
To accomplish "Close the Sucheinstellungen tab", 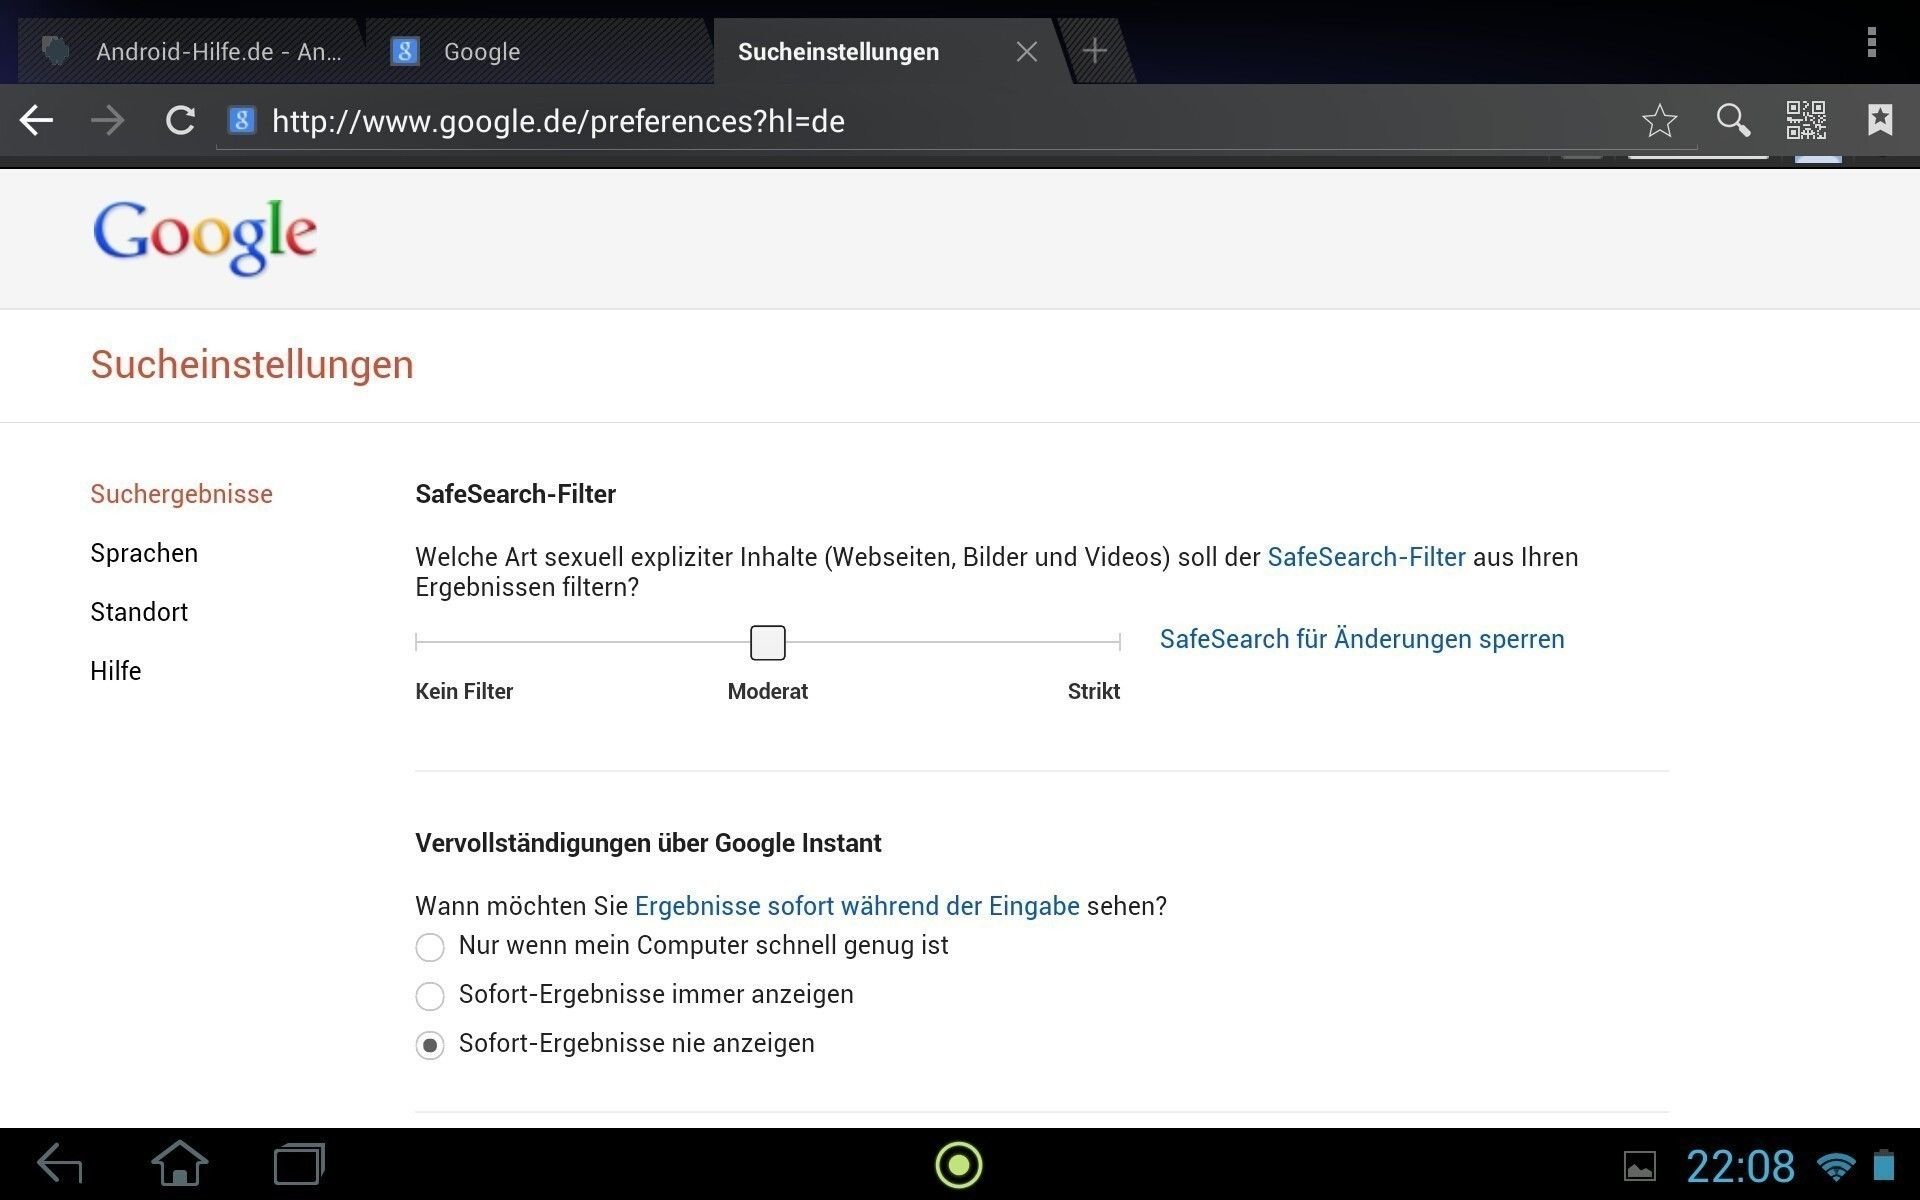I will click(x=1027, y=52).
